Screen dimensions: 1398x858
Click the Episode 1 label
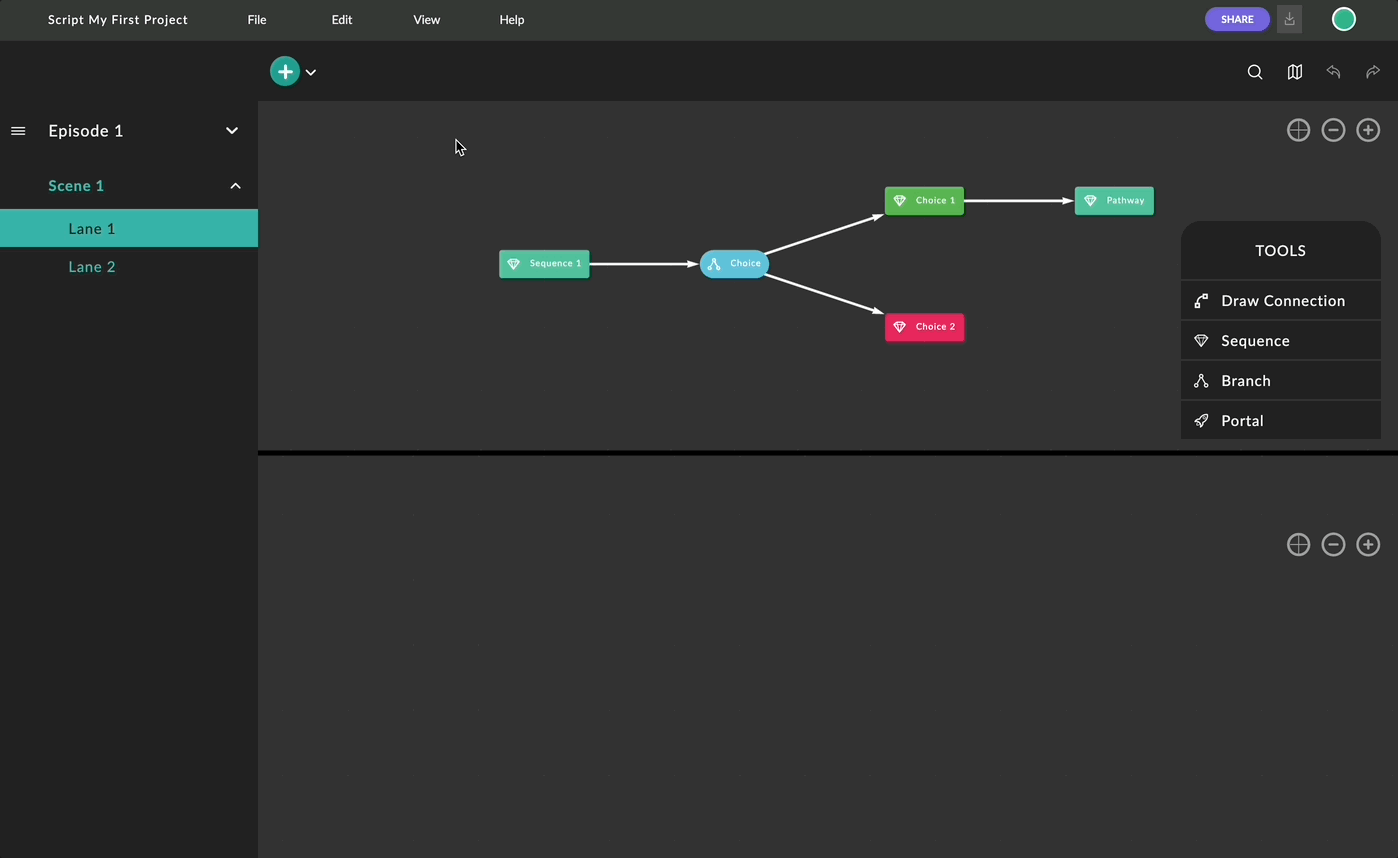tap(86, 131)
